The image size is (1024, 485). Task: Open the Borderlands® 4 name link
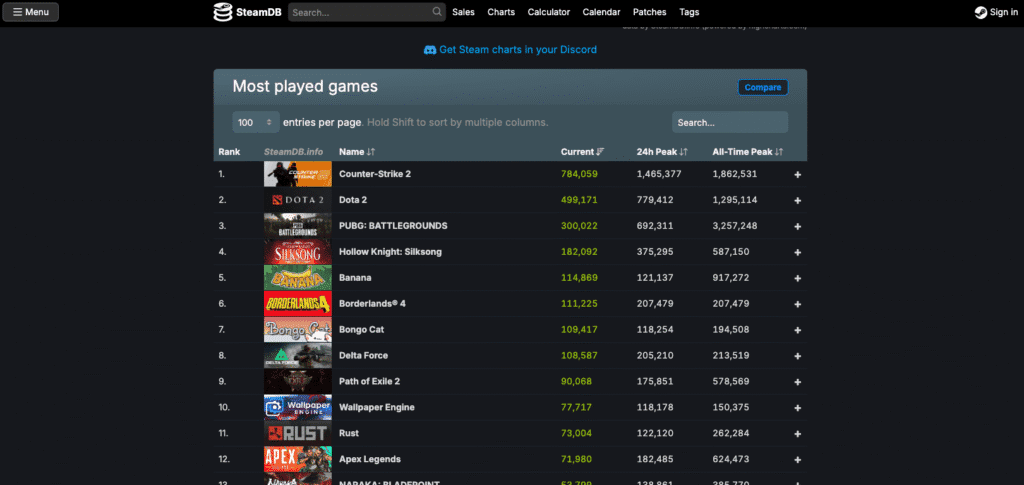coord(372,304)
